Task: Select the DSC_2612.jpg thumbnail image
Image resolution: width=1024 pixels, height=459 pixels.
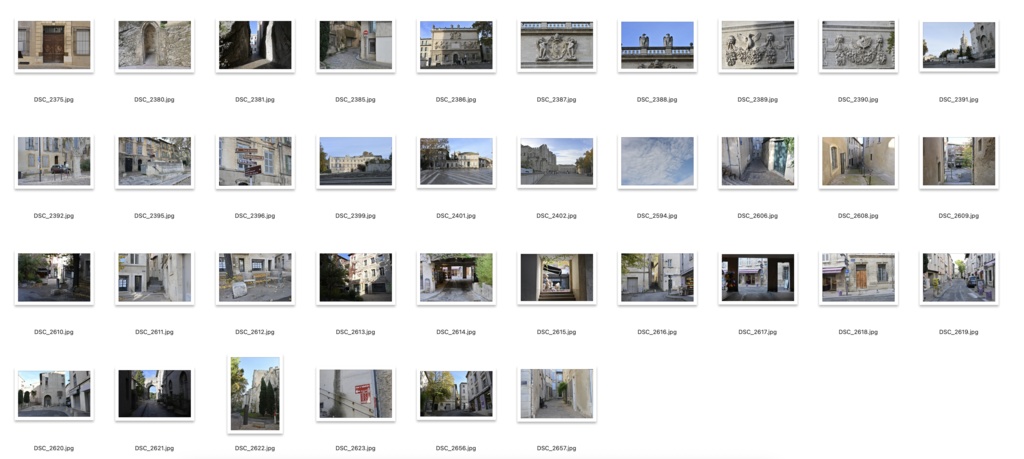Action: pos(255,277)
